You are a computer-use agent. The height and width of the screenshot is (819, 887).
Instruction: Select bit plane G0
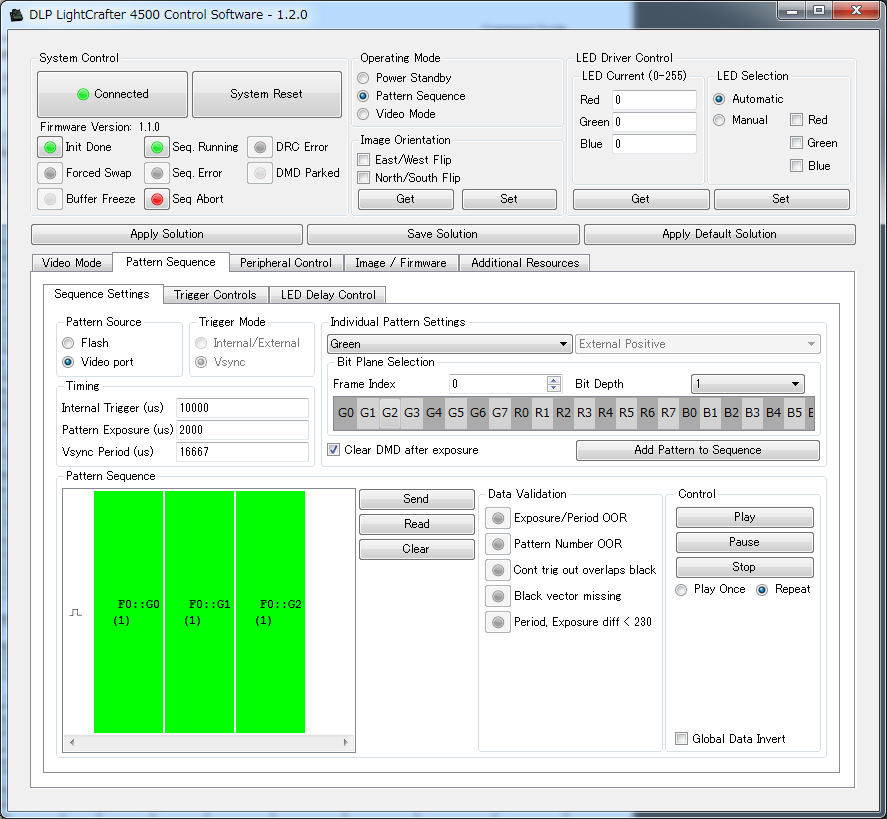click(x=346, y=413)
